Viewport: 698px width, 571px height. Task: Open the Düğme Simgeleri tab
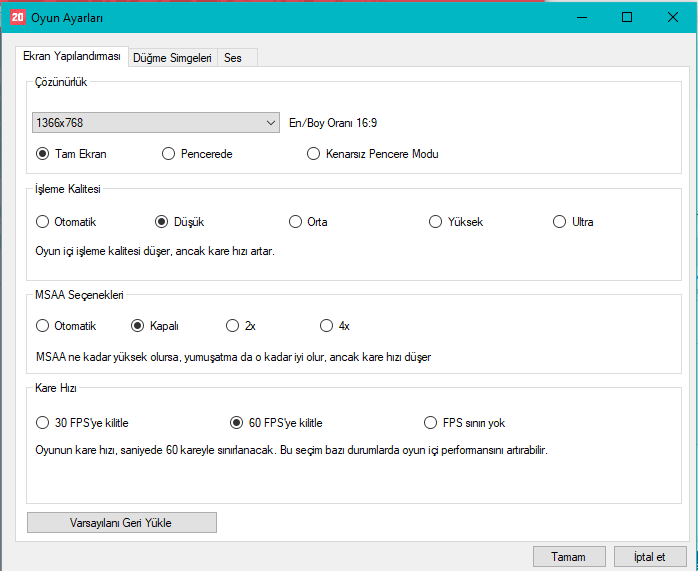point(173,58)
